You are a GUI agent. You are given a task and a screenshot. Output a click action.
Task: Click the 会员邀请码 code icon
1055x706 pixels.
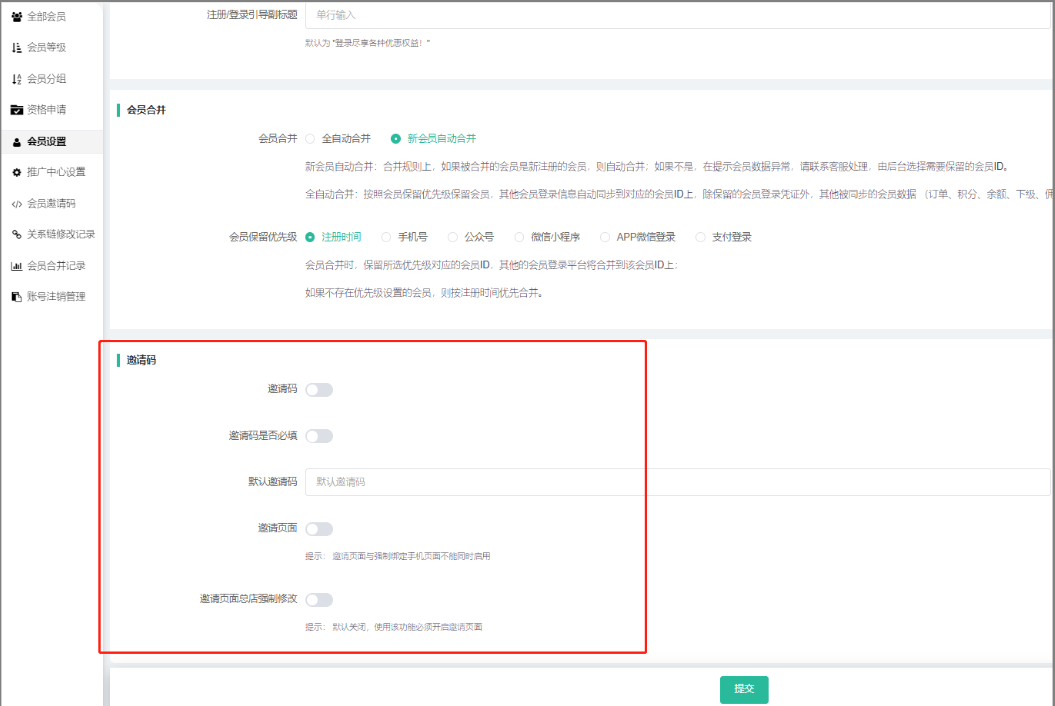[x=16, y=203]
